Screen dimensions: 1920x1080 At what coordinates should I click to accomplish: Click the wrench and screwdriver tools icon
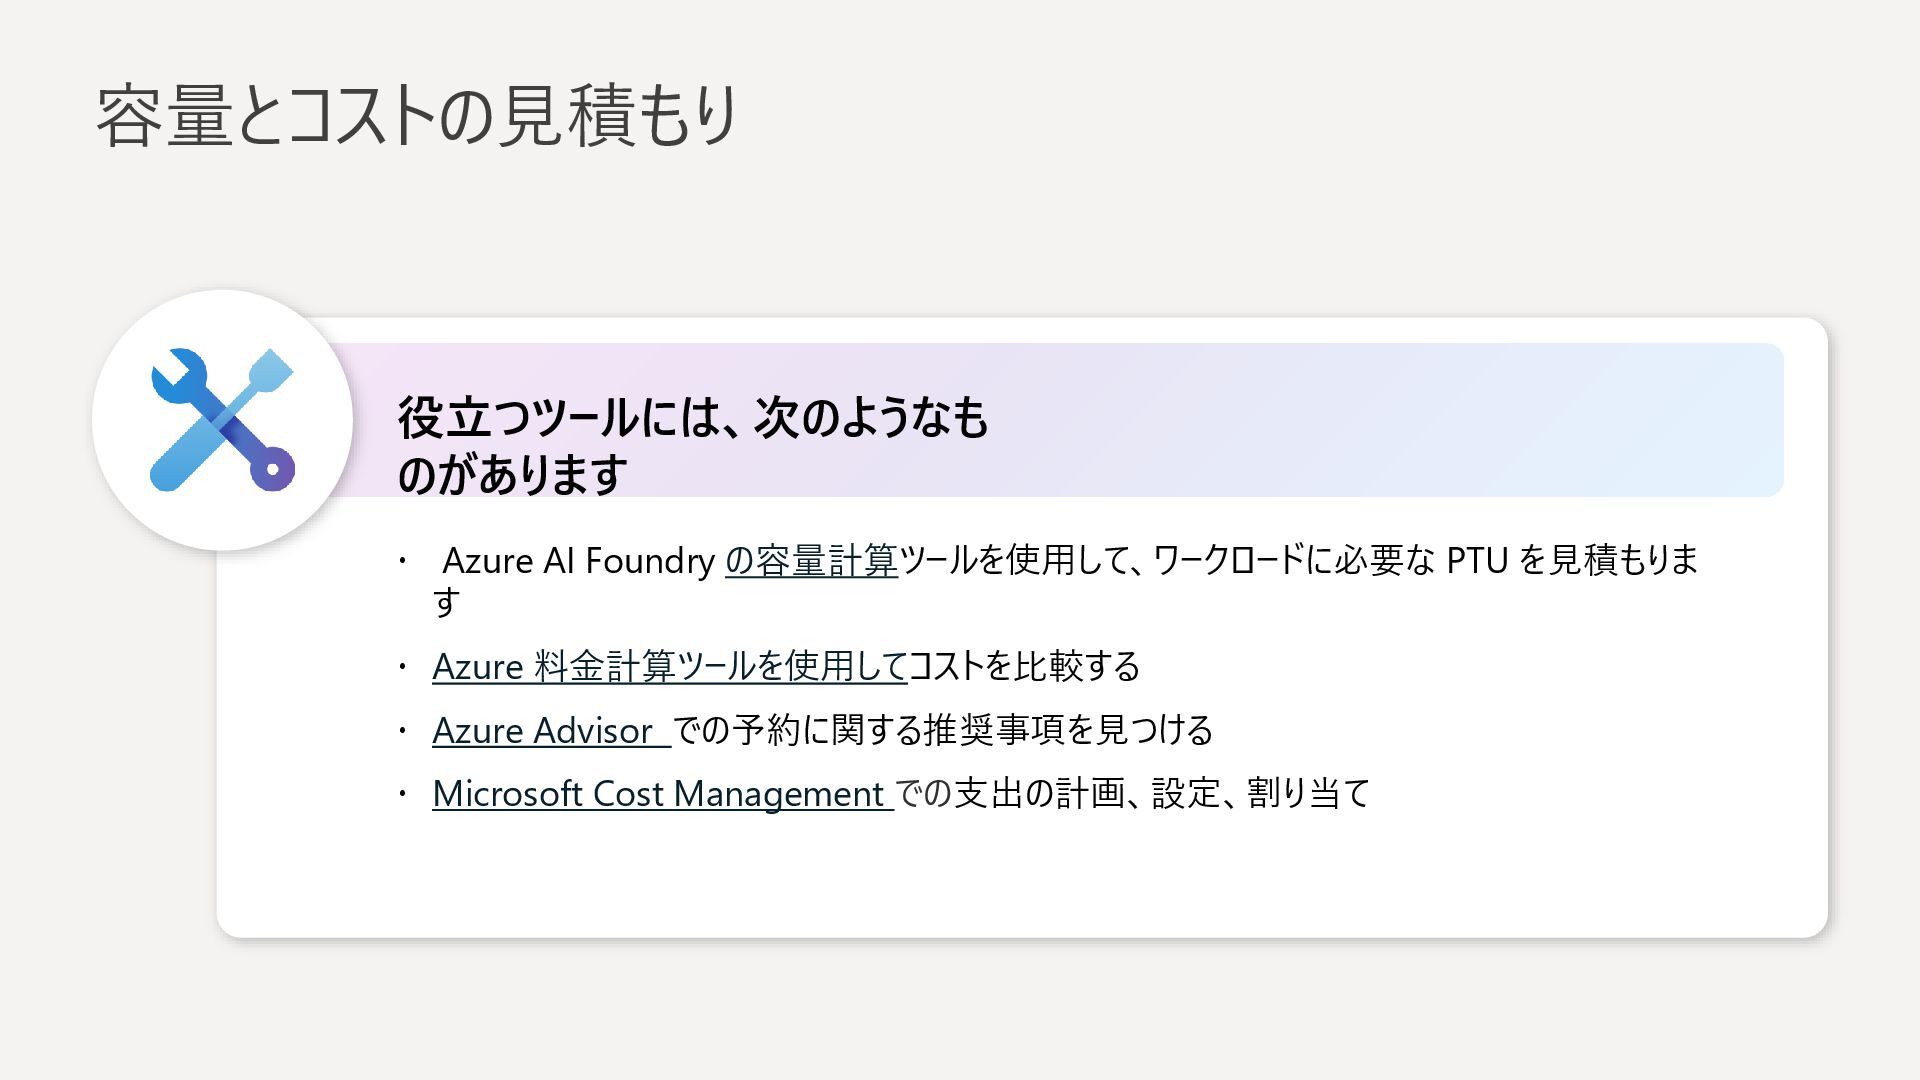(222, 420)
